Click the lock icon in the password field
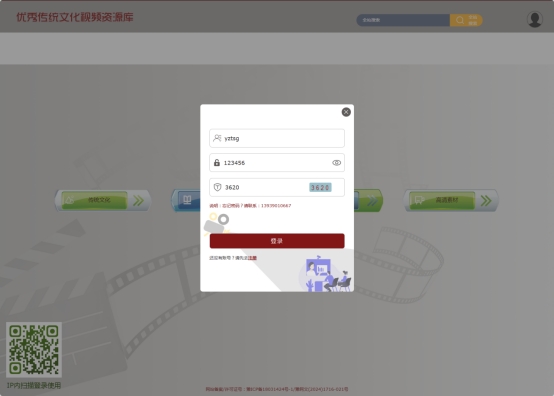This screenshot has width=554, height=396. coord(217,162)
